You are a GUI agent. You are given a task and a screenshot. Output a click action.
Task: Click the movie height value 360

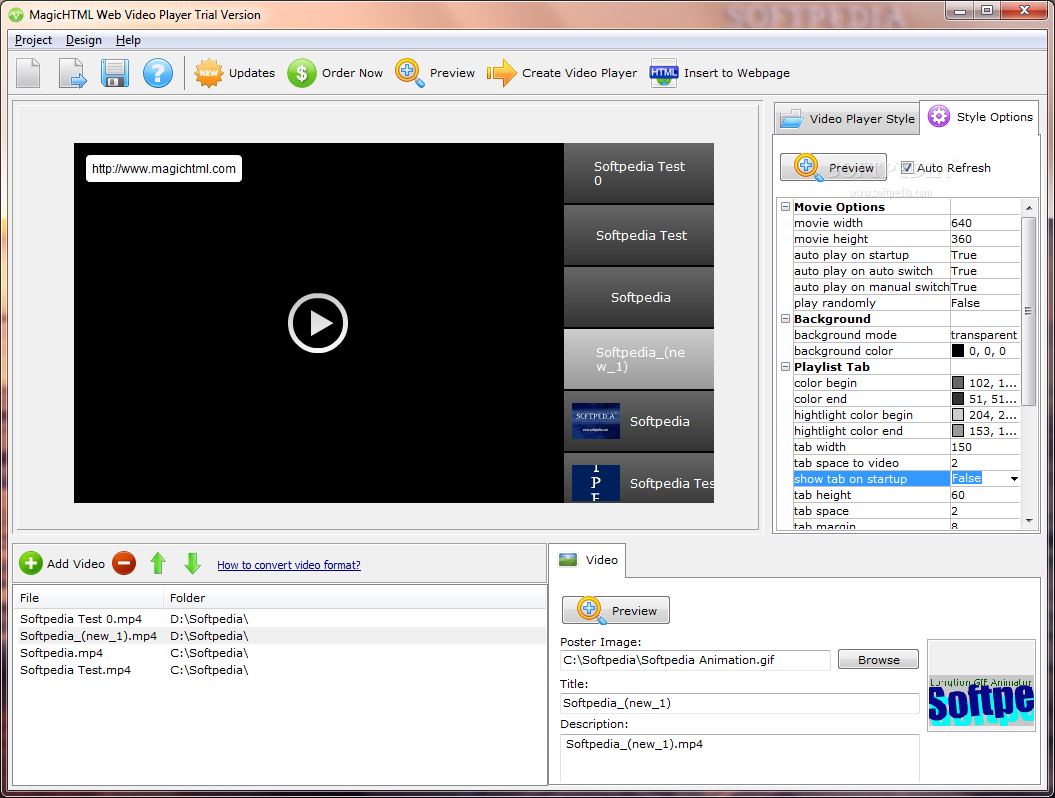(985, 239)
